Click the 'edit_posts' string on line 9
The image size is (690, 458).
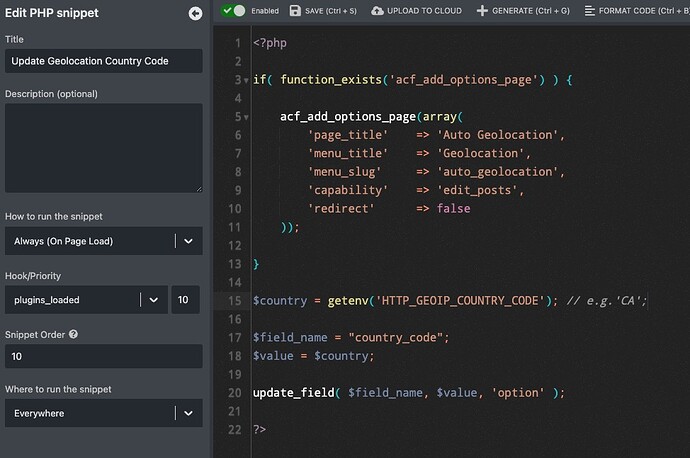click(x=477, y=190)
